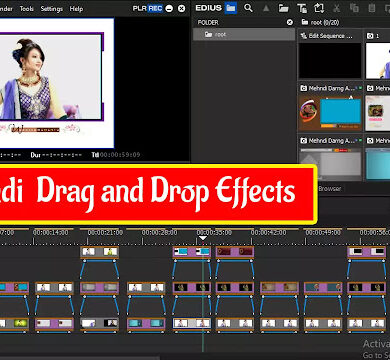Screen dimensions: 390x360
Task: Click ruler timecode 00:00:14:00
Action: (x=51, y=232)
